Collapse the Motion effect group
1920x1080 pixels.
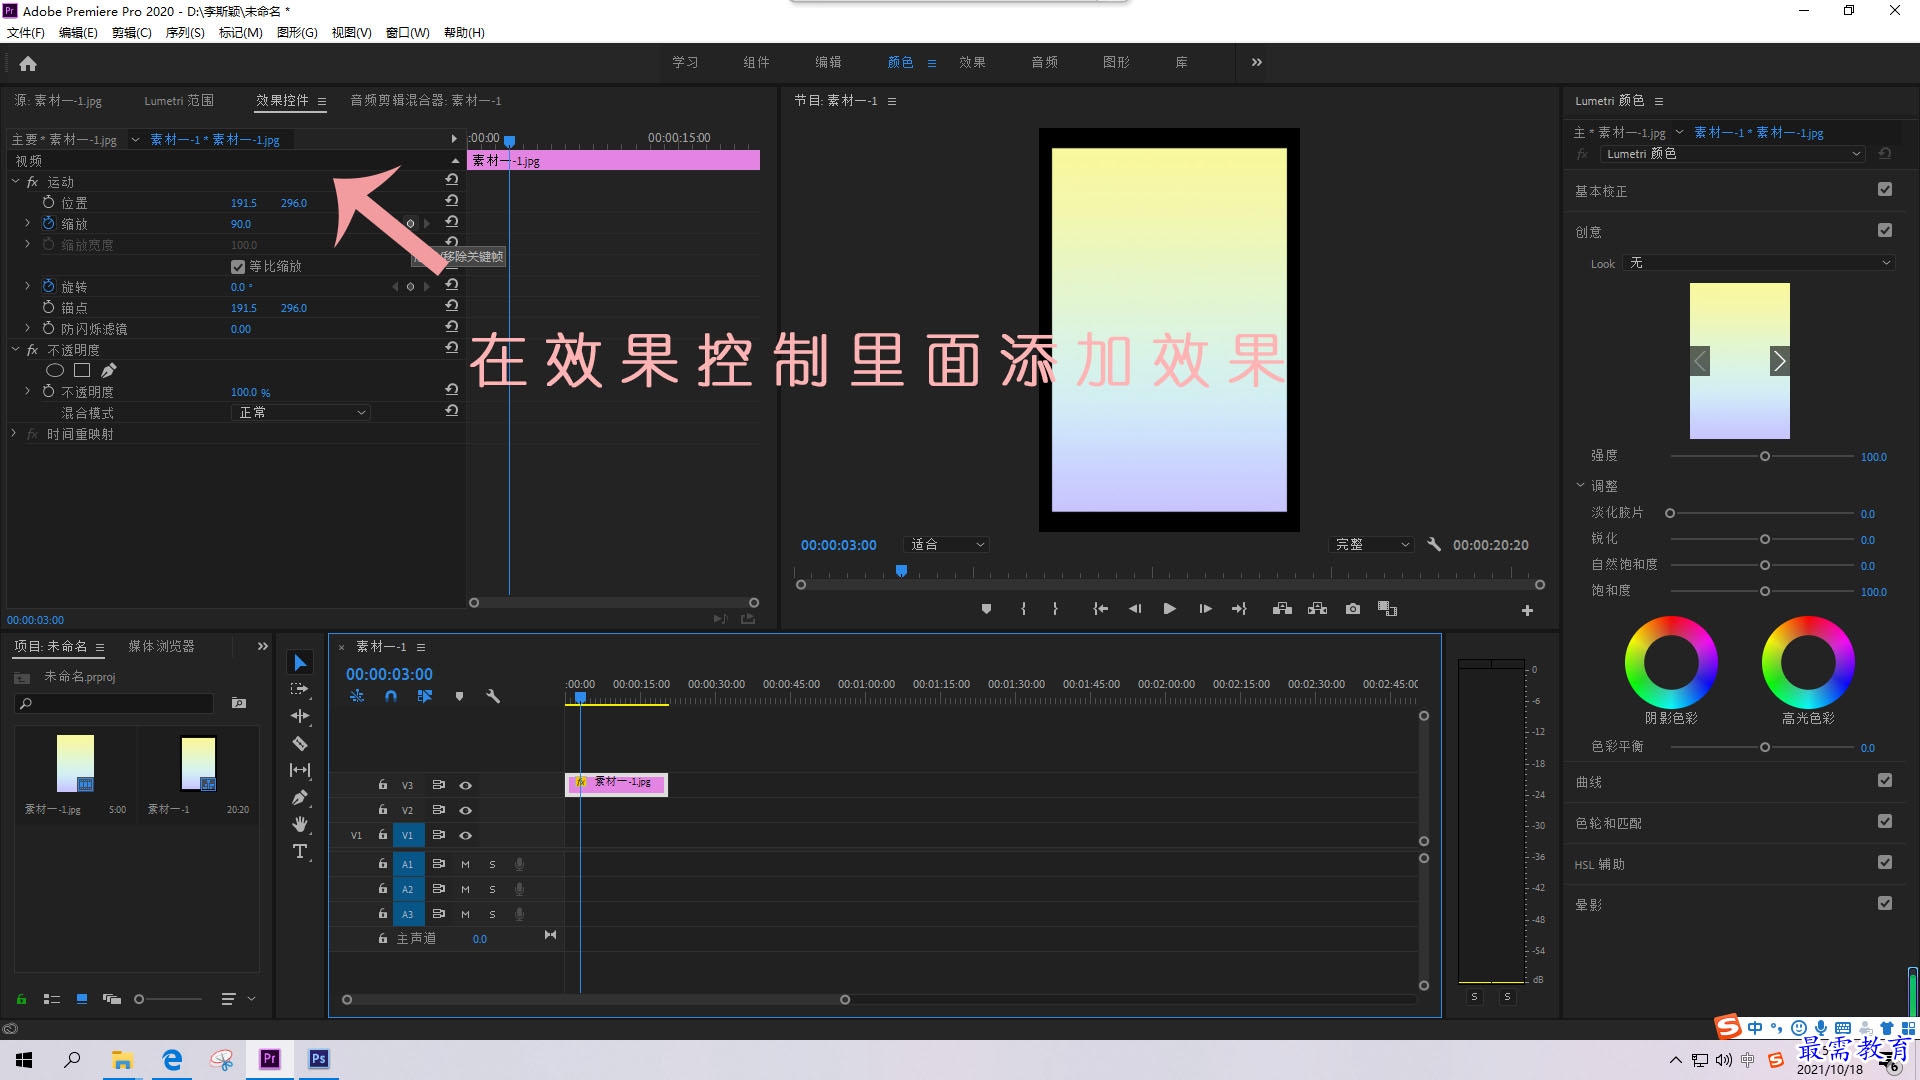15,181
